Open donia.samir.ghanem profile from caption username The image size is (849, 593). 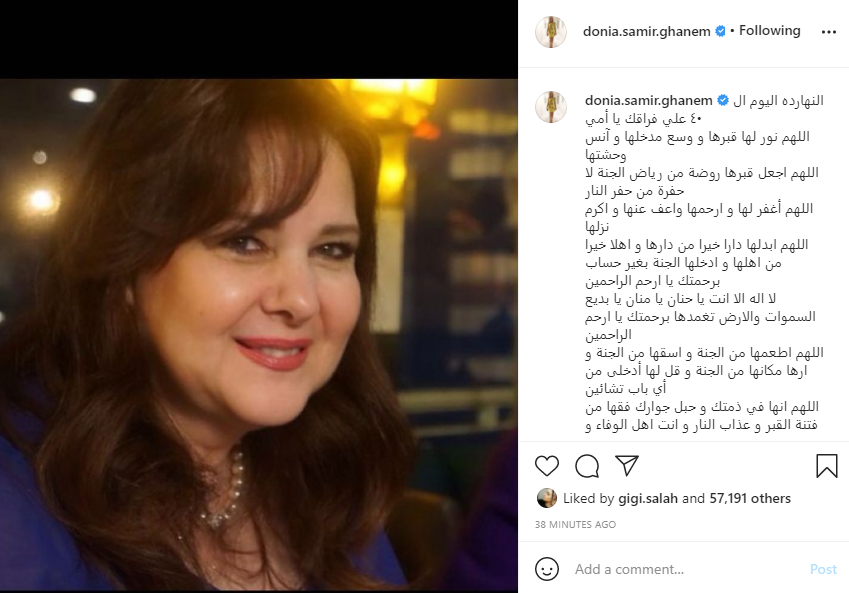coord(649,101)
